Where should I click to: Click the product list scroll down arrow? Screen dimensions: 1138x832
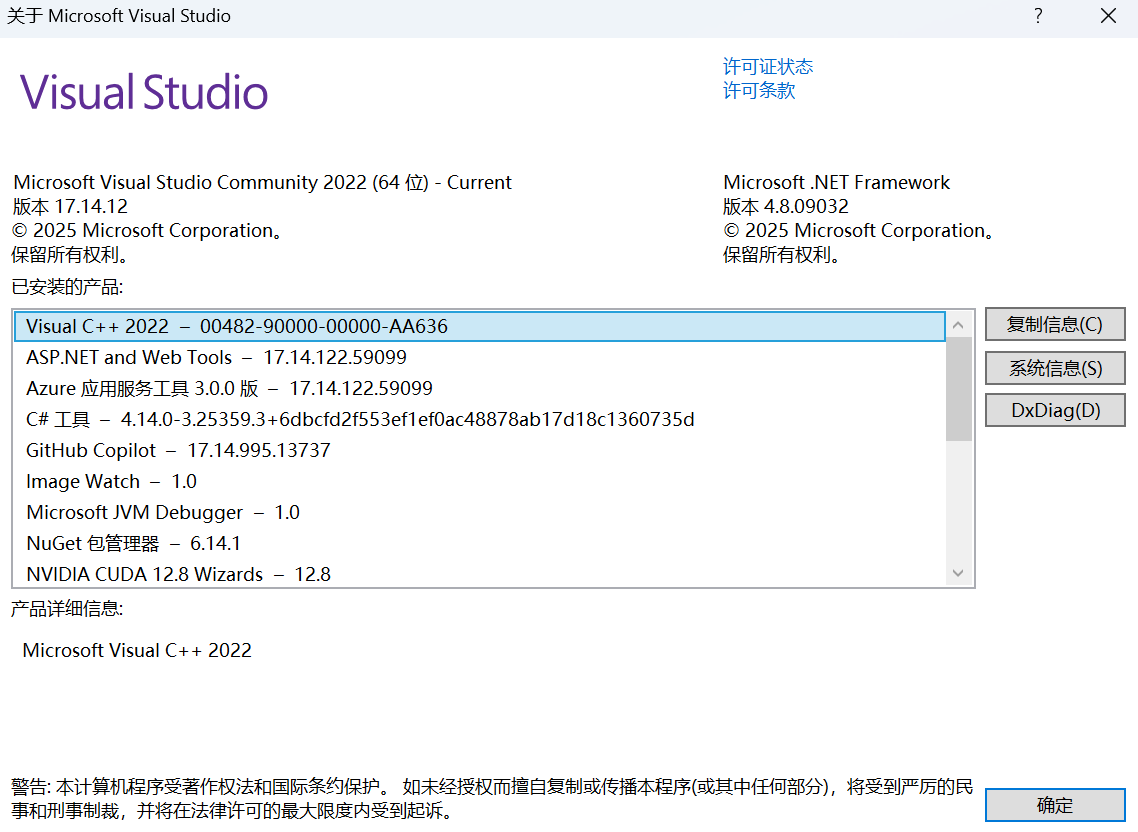point(958,573)
